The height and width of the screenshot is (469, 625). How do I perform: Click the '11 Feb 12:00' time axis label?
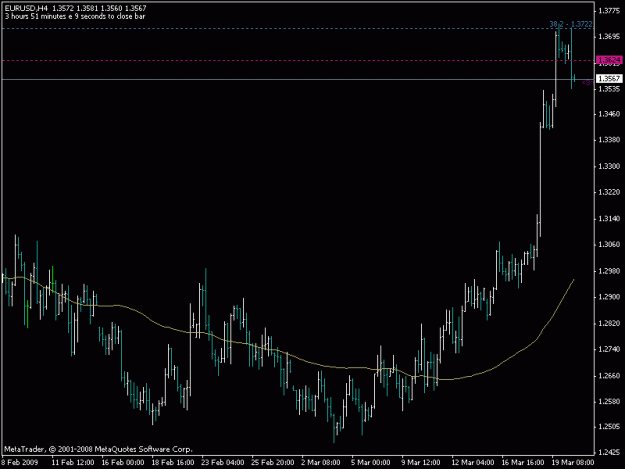point(73,462)
